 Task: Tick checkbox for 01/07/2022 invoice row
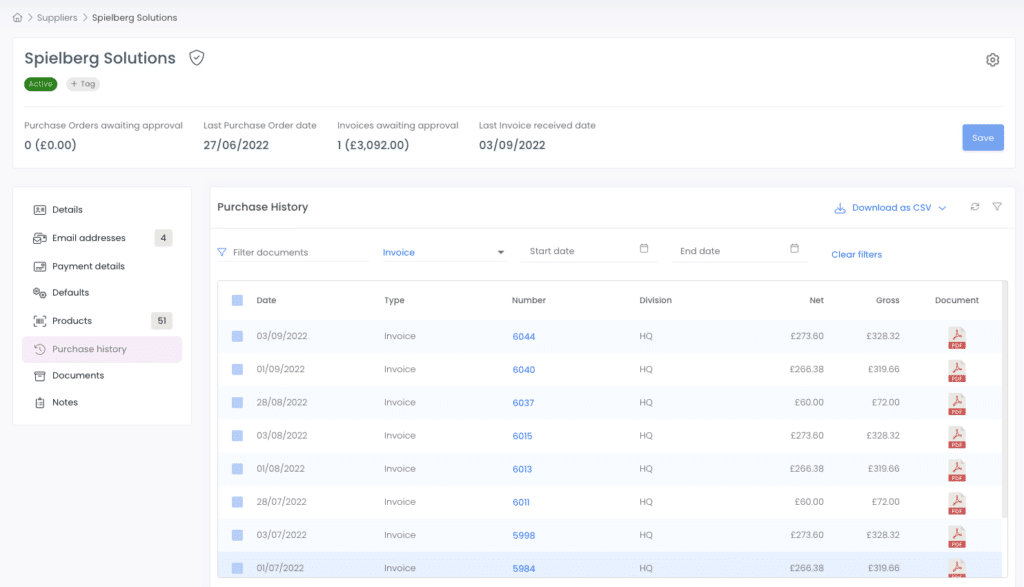[237, 568]
